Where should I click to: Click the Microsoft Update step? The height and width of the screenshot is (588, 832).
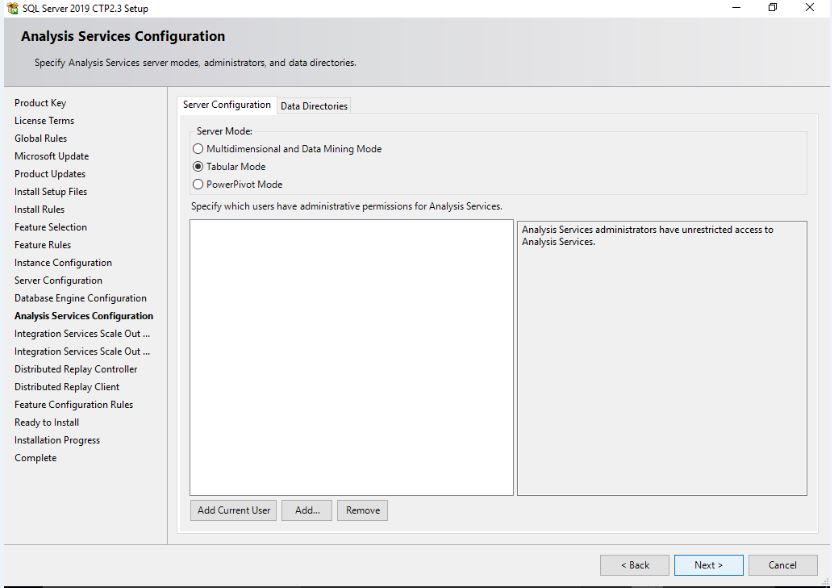pos(51,156)
